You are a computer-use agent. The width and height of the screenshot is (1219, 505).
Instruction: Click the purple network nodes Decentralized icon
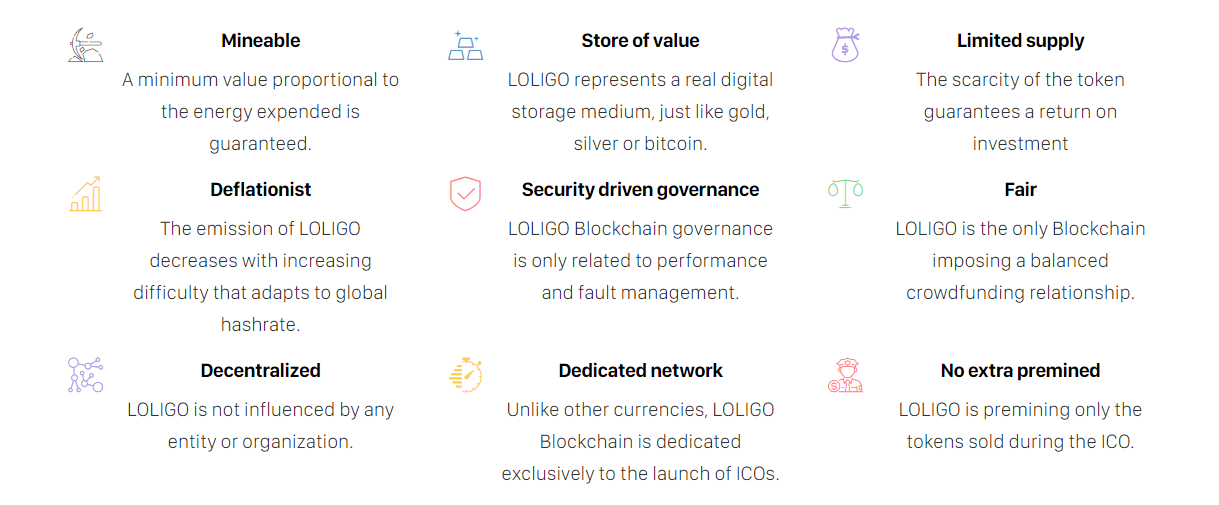(85, 375)
